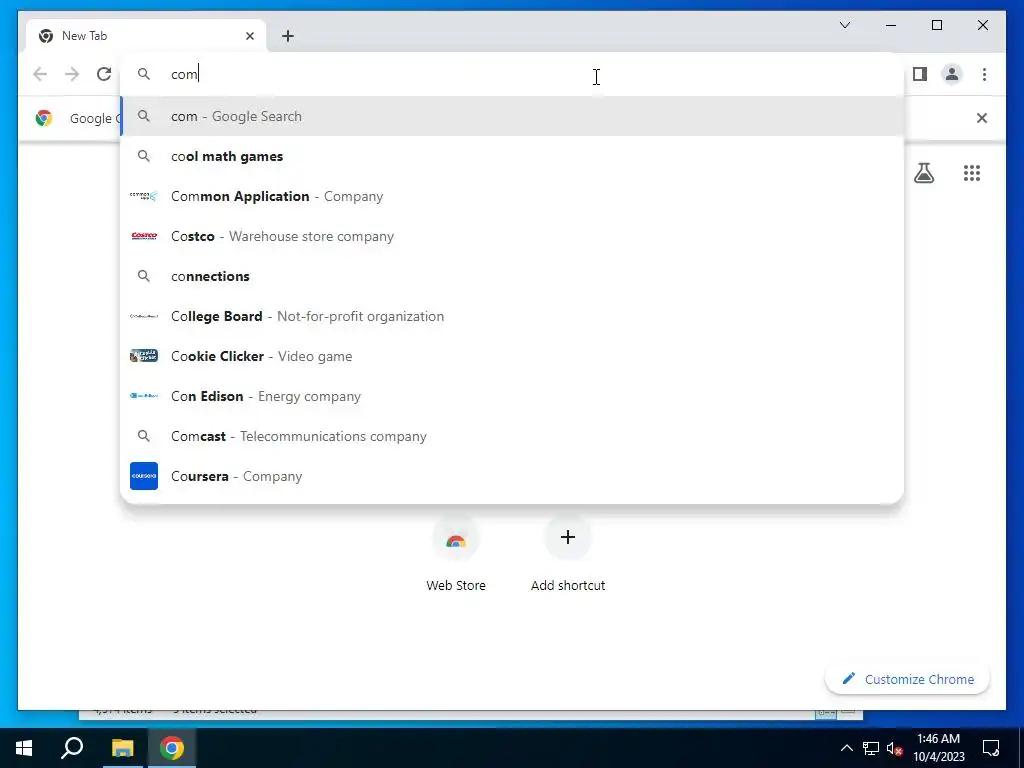The height and width of the screenshot is (768, 1024).
Task: Click the Con Edison logo icon
Action: coord(144,396)
